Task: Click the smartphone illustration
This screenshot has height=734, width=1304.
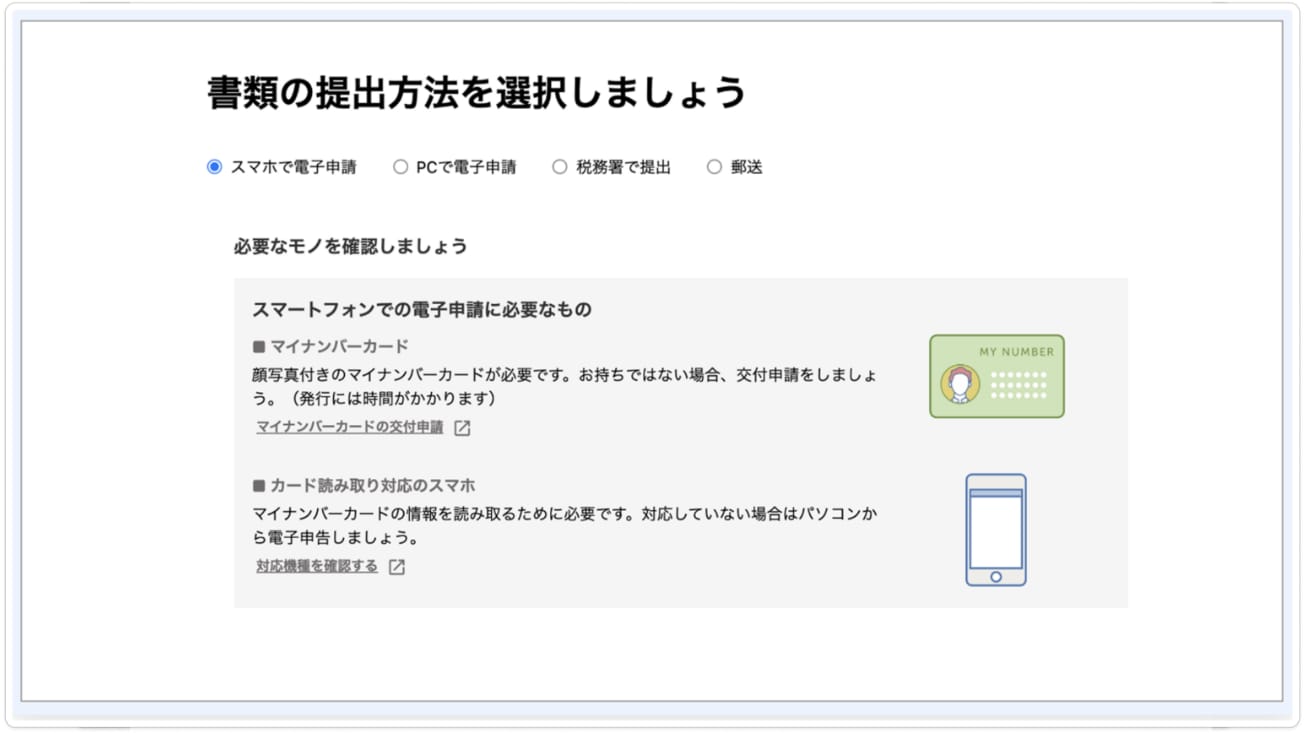Action: point(996,530)
